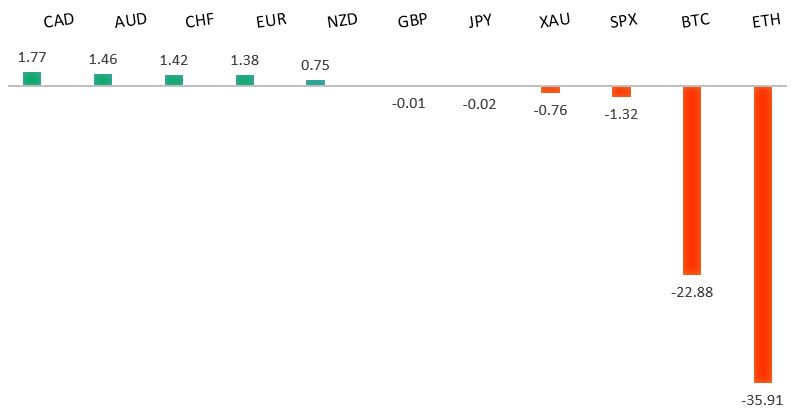Click the CAD axis label
Viewport: 796px width, 420px height.
[x=59, y=21]
